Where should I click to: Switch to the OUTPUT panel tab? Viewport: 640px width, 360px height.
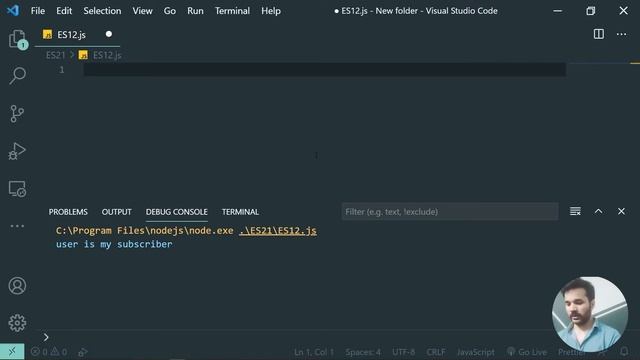tap(116, 212)
